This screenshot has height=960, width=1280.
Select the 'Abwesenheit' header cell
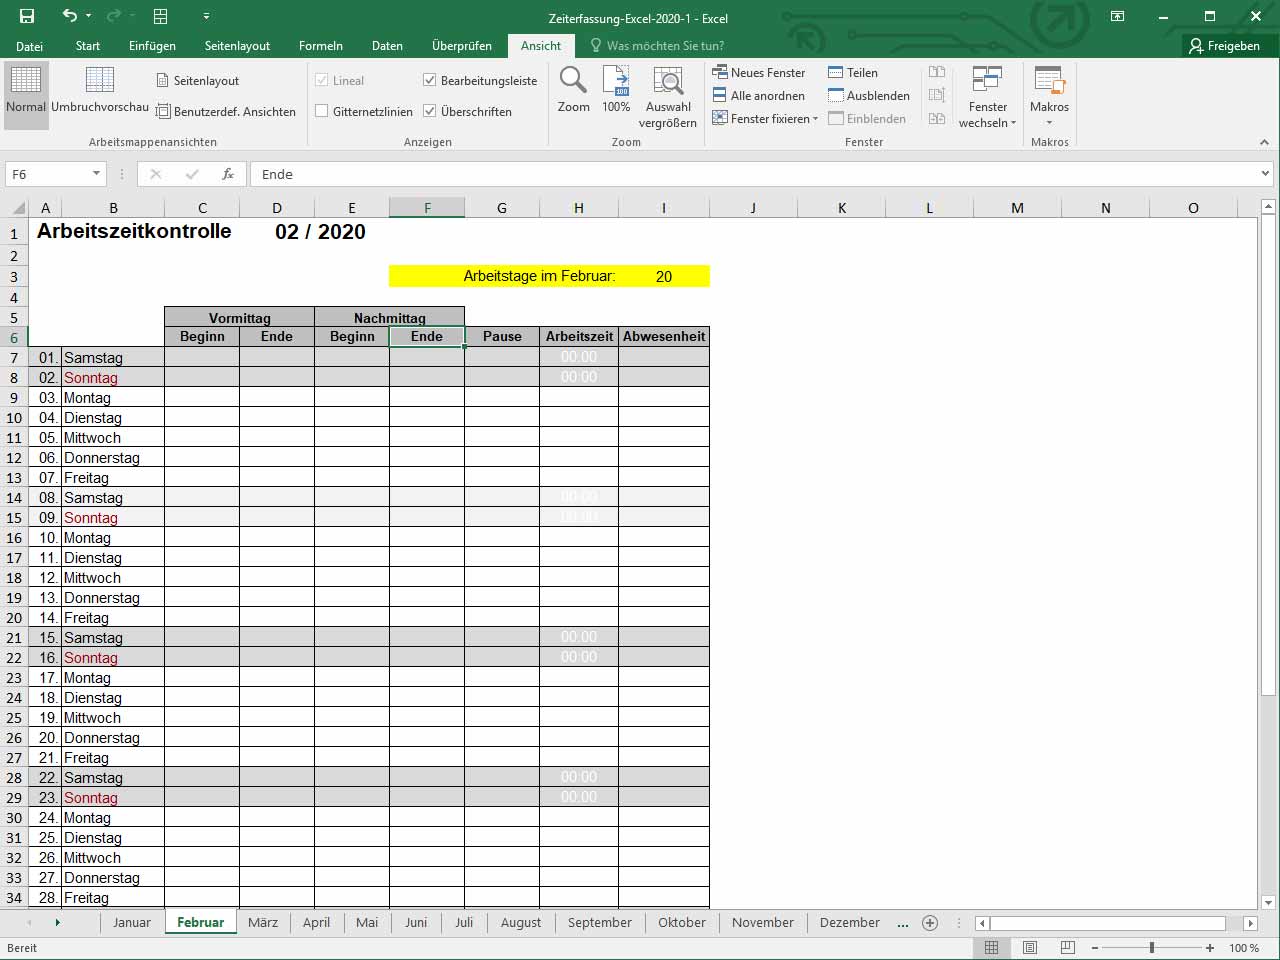[x=664, y=336]
